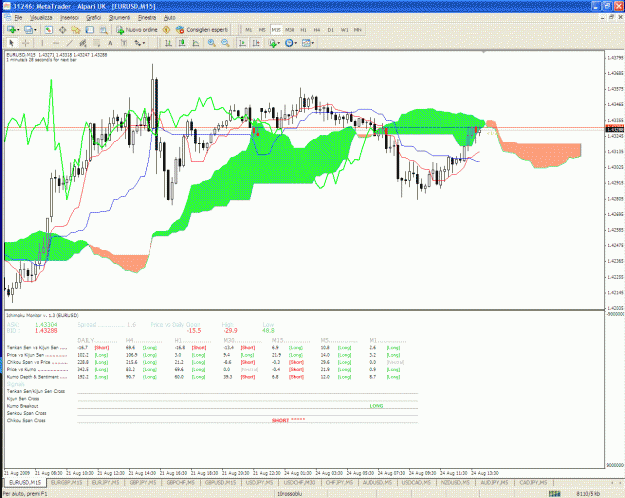
Task: Open the File menu
Action: pos(18,18)
